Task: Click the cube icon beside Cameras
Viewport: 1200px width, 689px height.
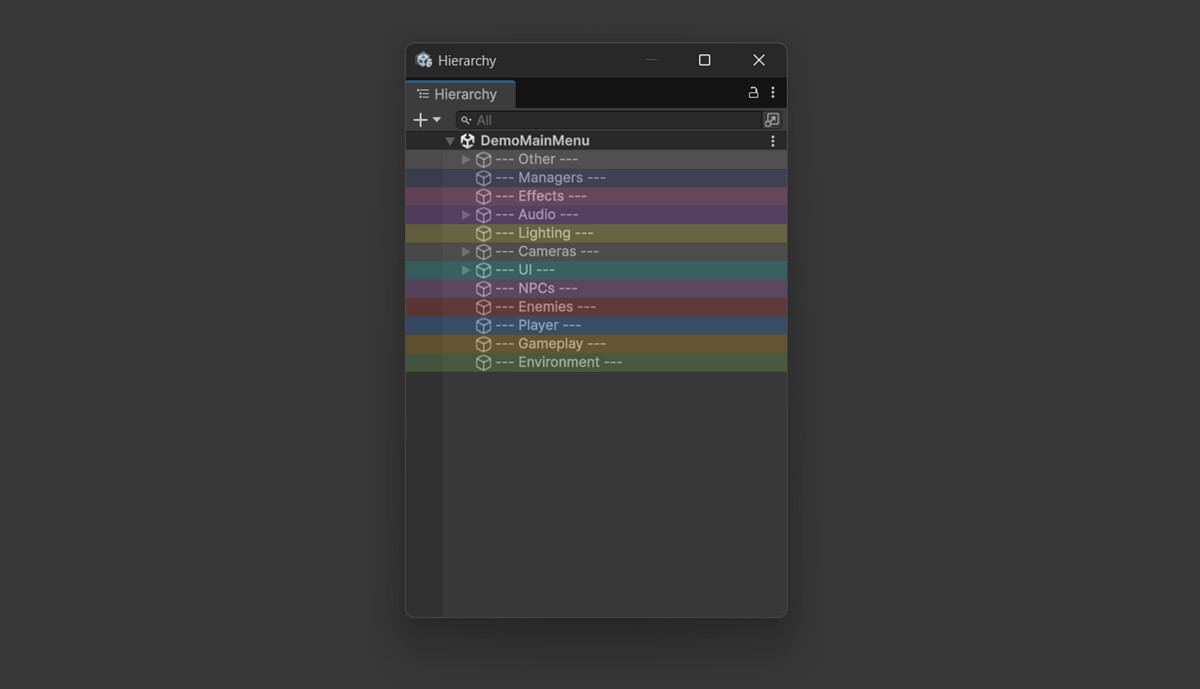Action: pos(483,252)
